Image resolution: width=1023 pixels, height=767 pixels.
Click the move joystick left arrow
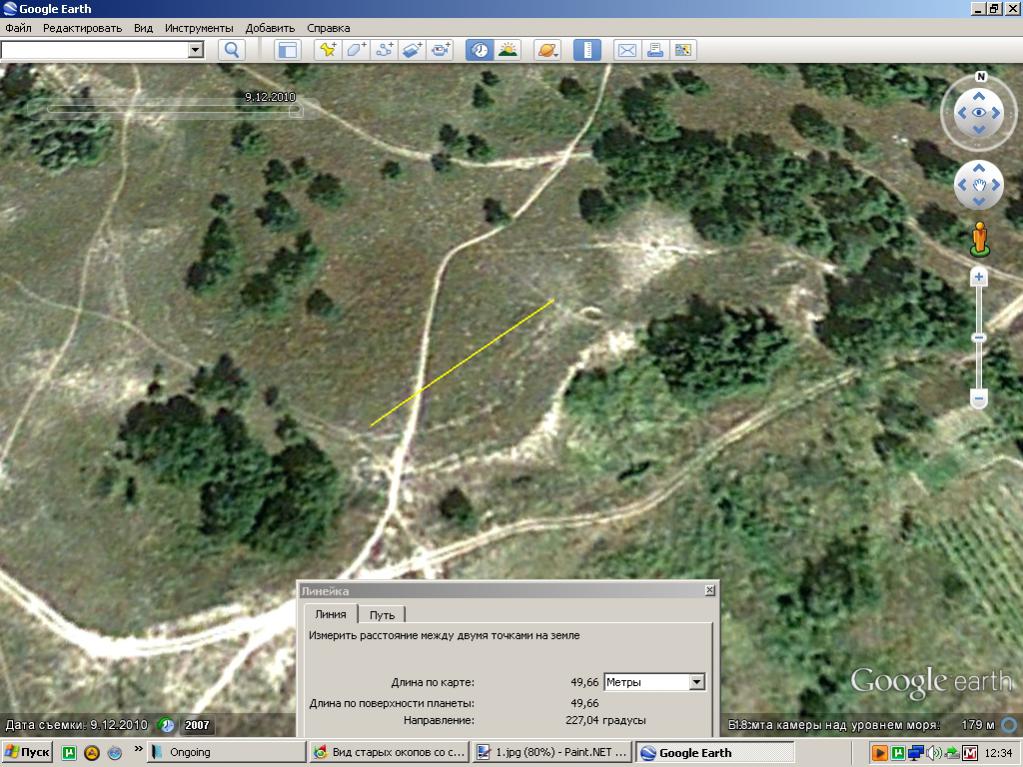[962, 185]
